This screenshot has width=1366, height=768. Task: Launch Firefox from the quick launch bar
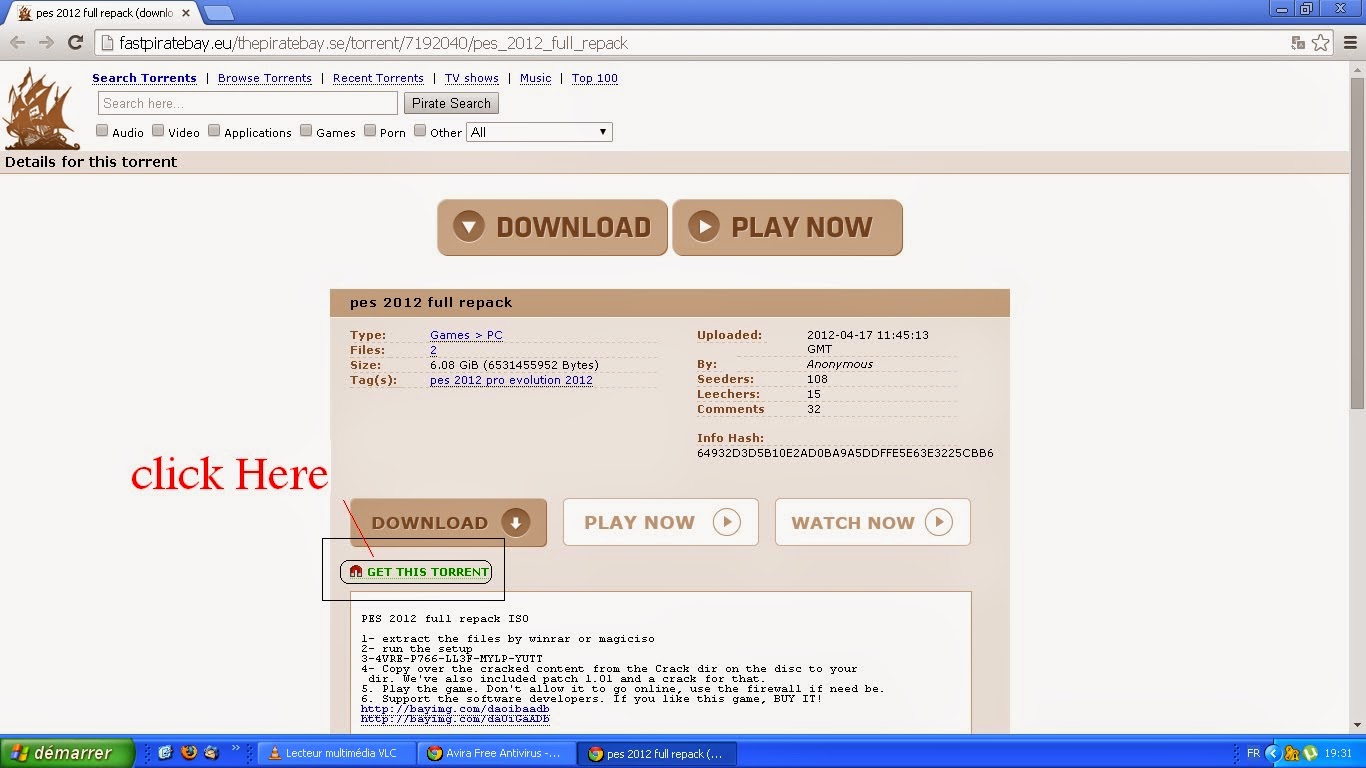[x=188, y=753]
